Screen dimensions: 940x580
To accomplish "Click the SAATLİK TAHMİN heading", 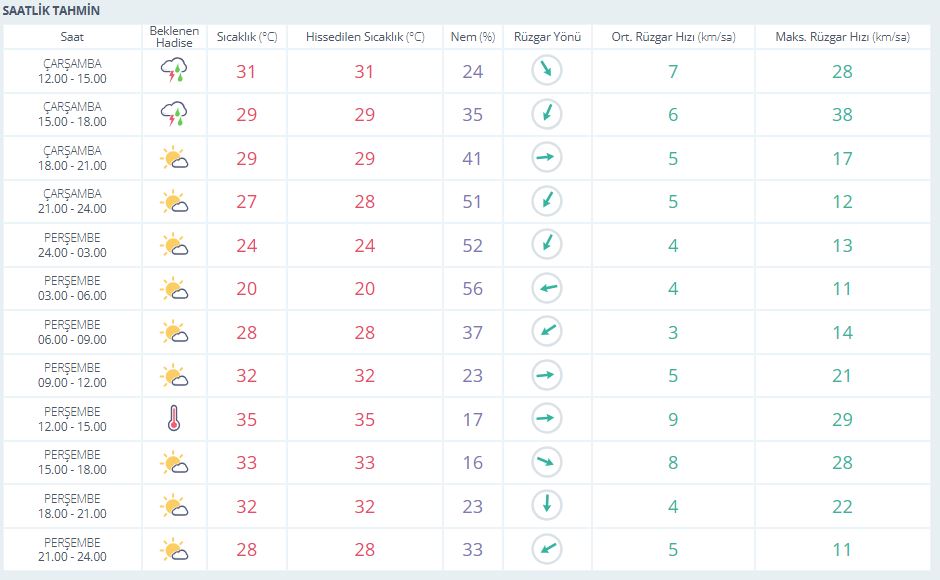I will (51, 10).
